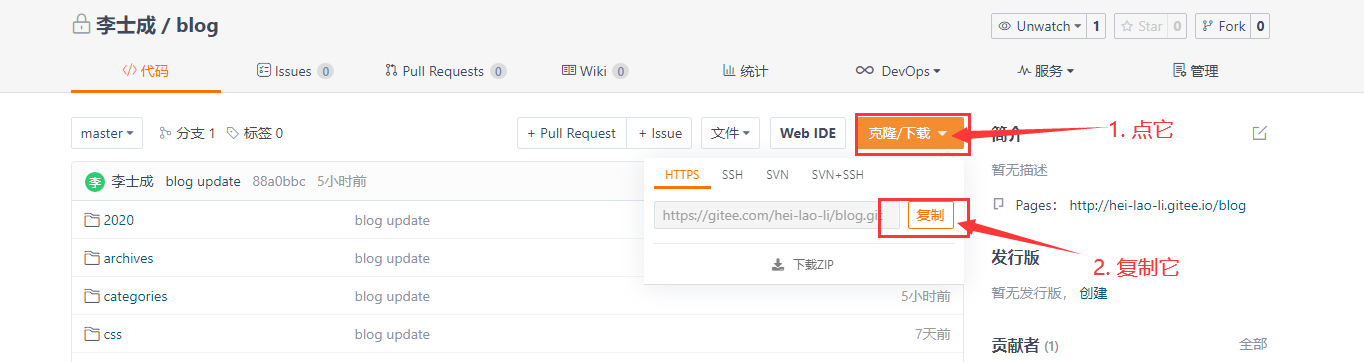Image resolution: width=1364 pixels, height=362 pixels.
Task: Click the star count 0
Action: click(x=1177, y=26)
